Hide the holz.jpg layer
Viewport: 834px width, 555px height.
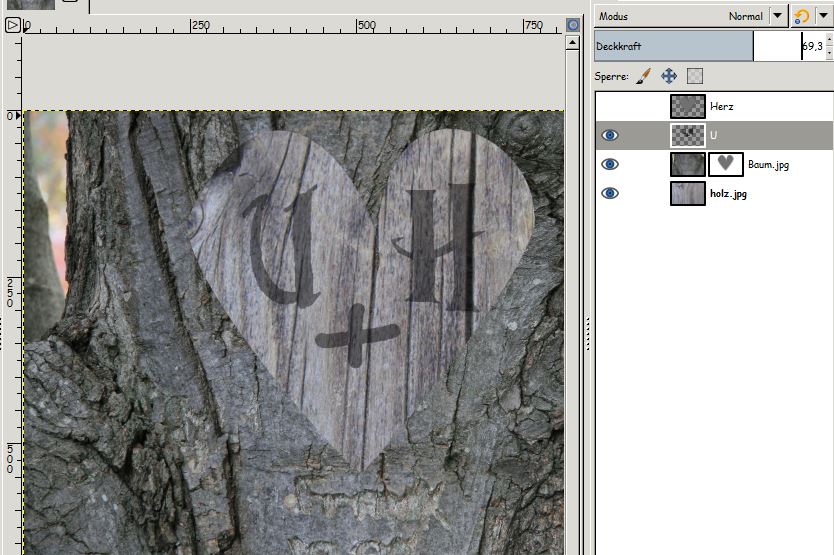click(x=610, y=193)
